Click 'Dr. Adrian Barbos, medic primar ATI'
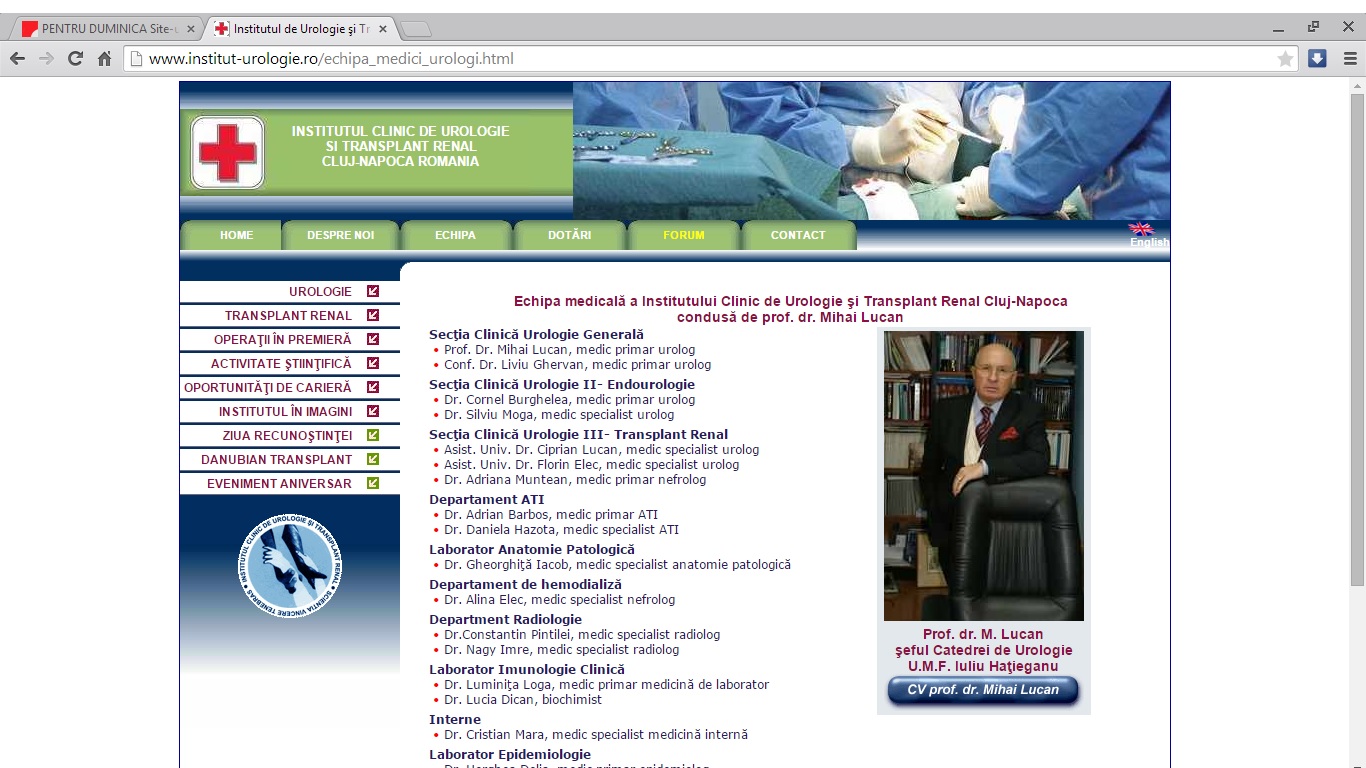1366x768 pixels. point(551,515)
